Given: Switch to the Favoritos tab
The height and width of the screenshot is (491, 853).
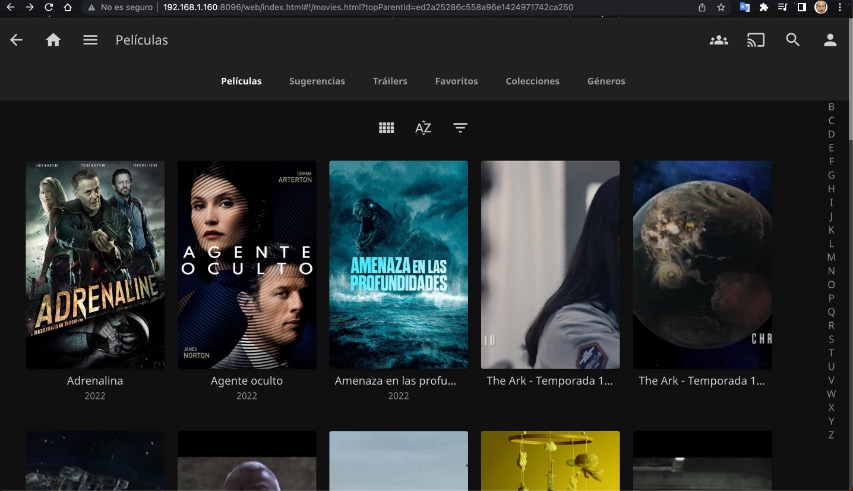Looking at the screenshot, I should (x=456, y=81).
